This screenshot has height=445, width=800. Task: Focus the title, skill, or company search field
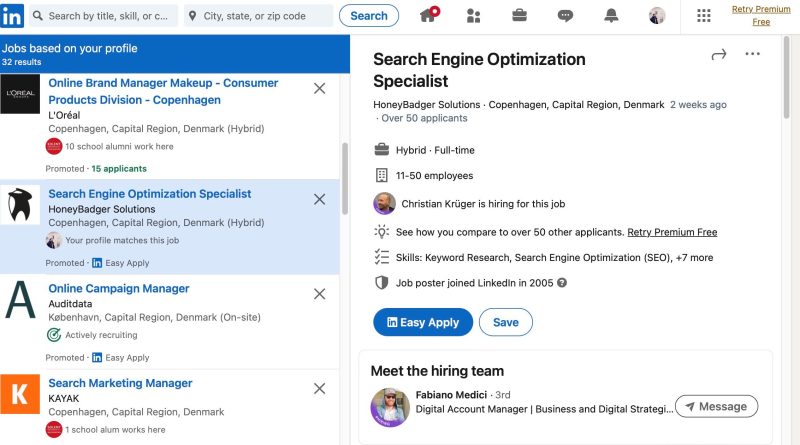104,16
